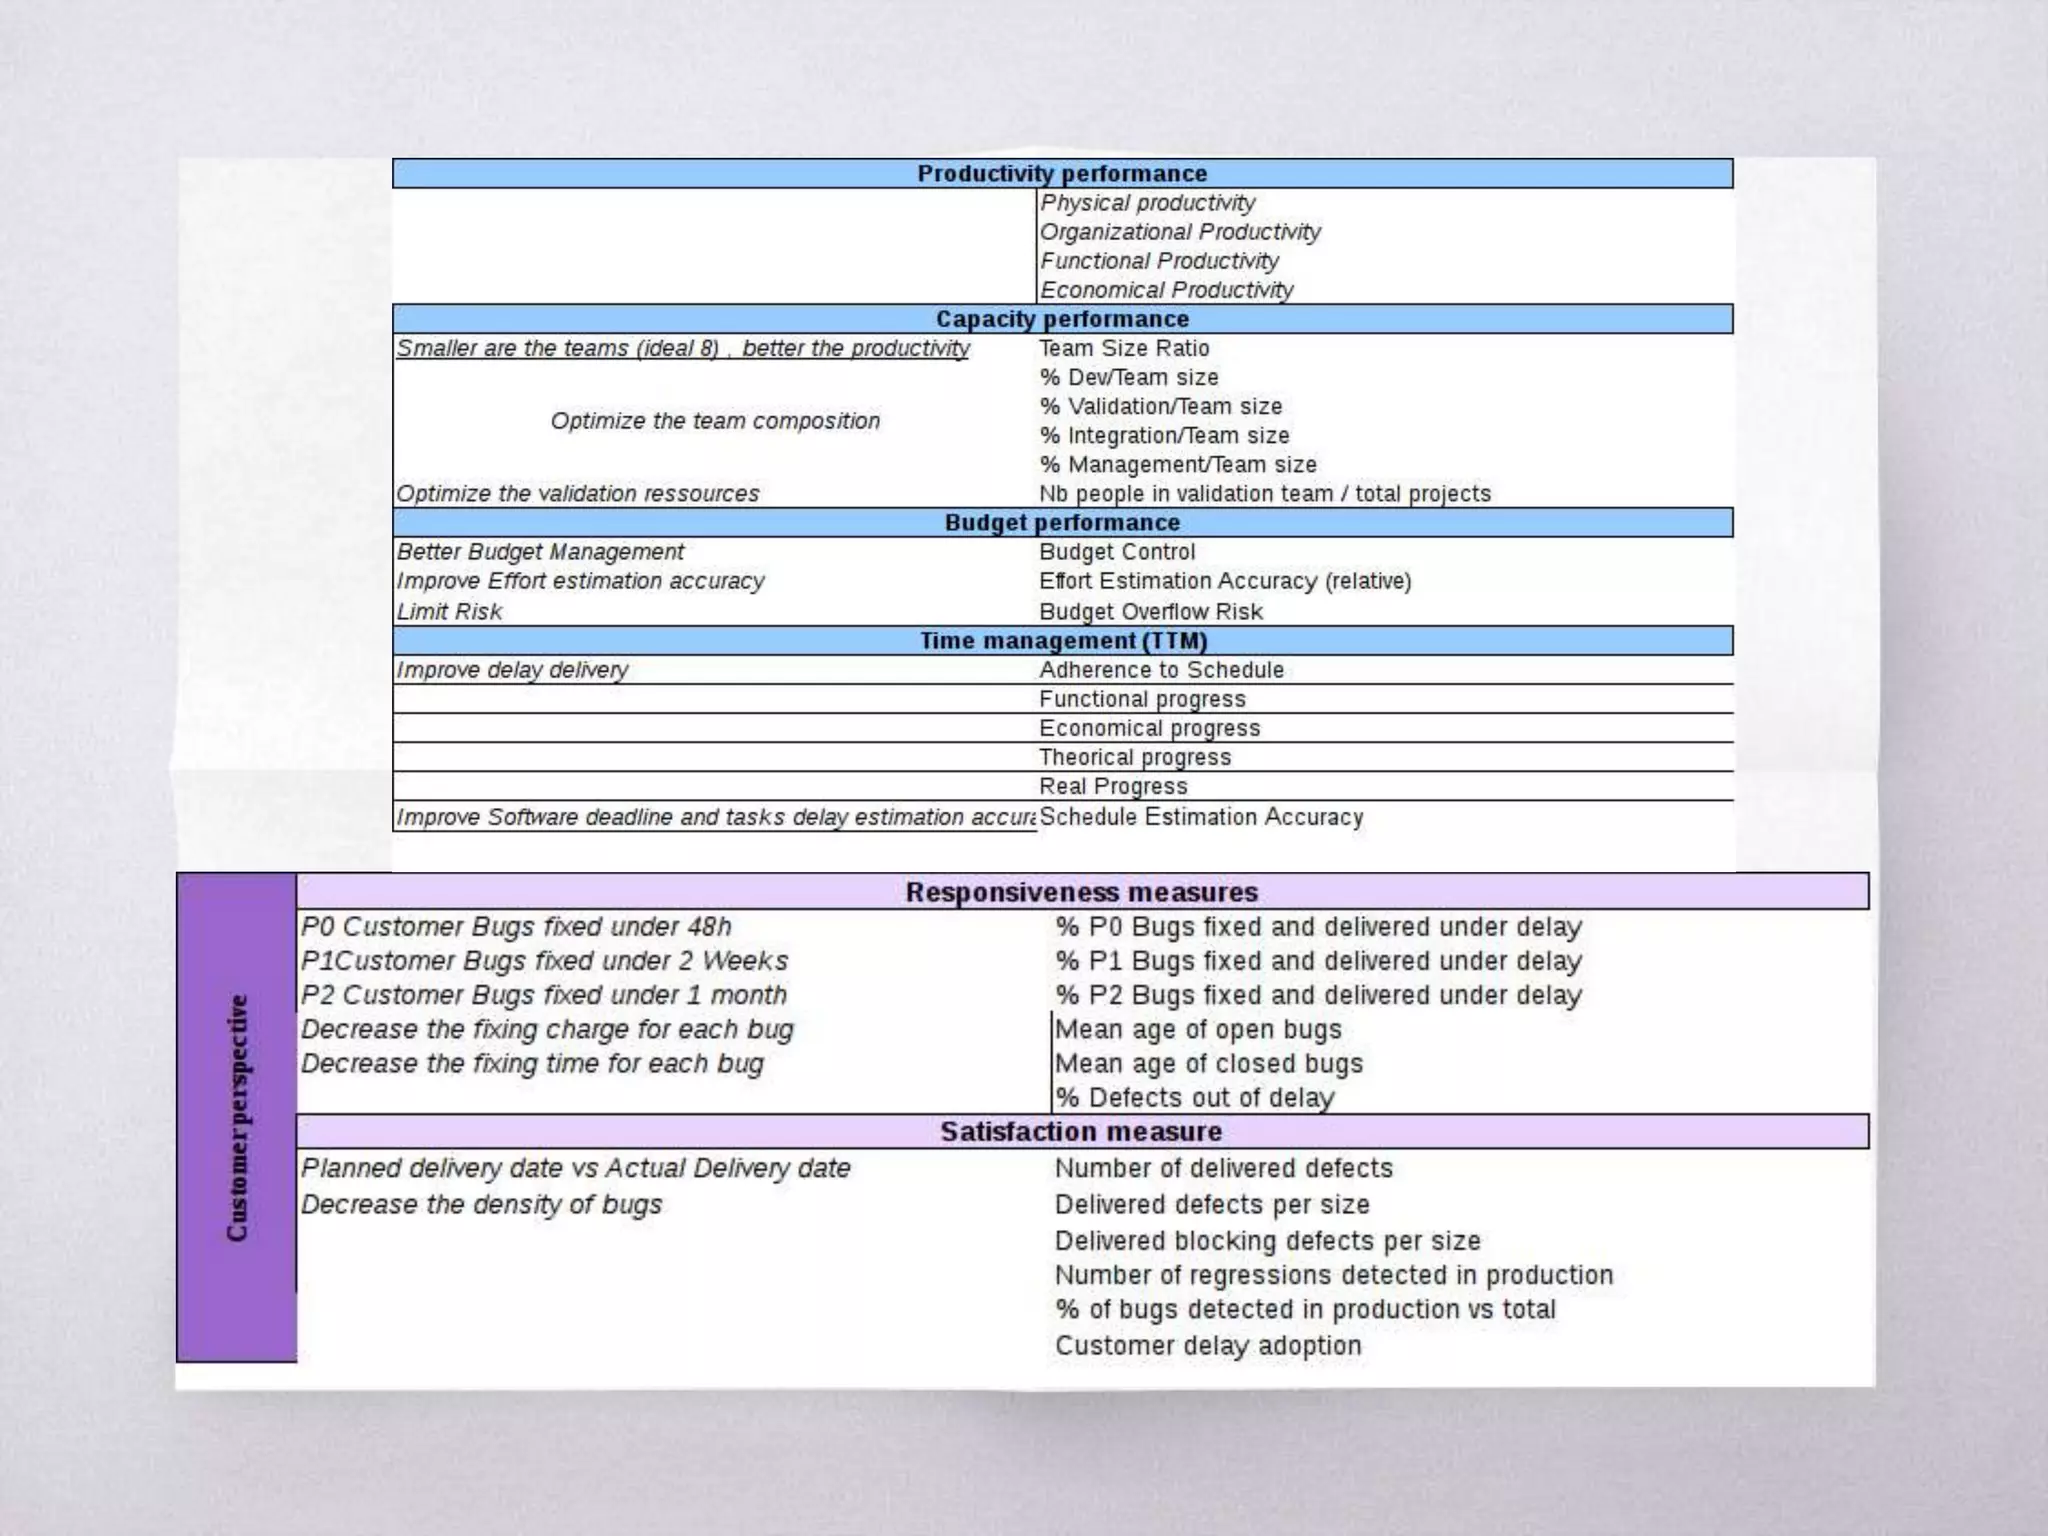Image resolution: width=2048 pixels, height=1536 pixels.
Task: Select the Time management (TTM) header
Action: pos(1062,641)
